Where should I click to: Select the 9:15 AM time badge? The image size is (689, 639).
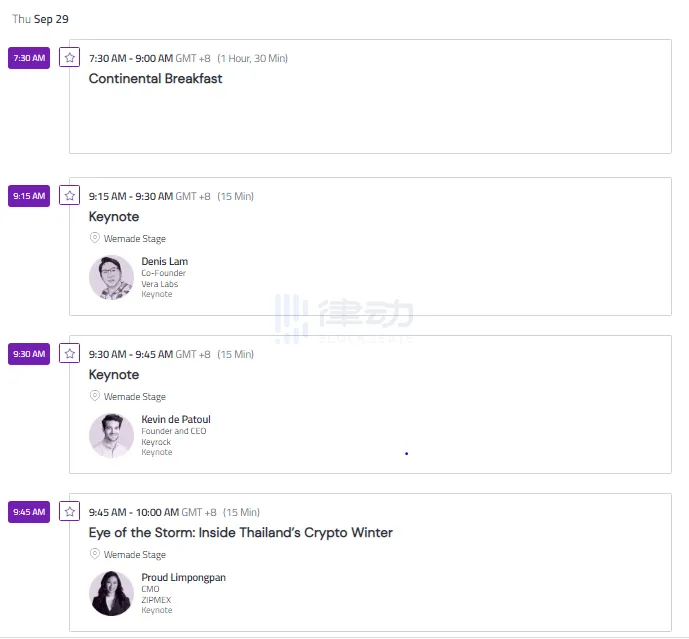pyautogui.click(x=29, y=196)
